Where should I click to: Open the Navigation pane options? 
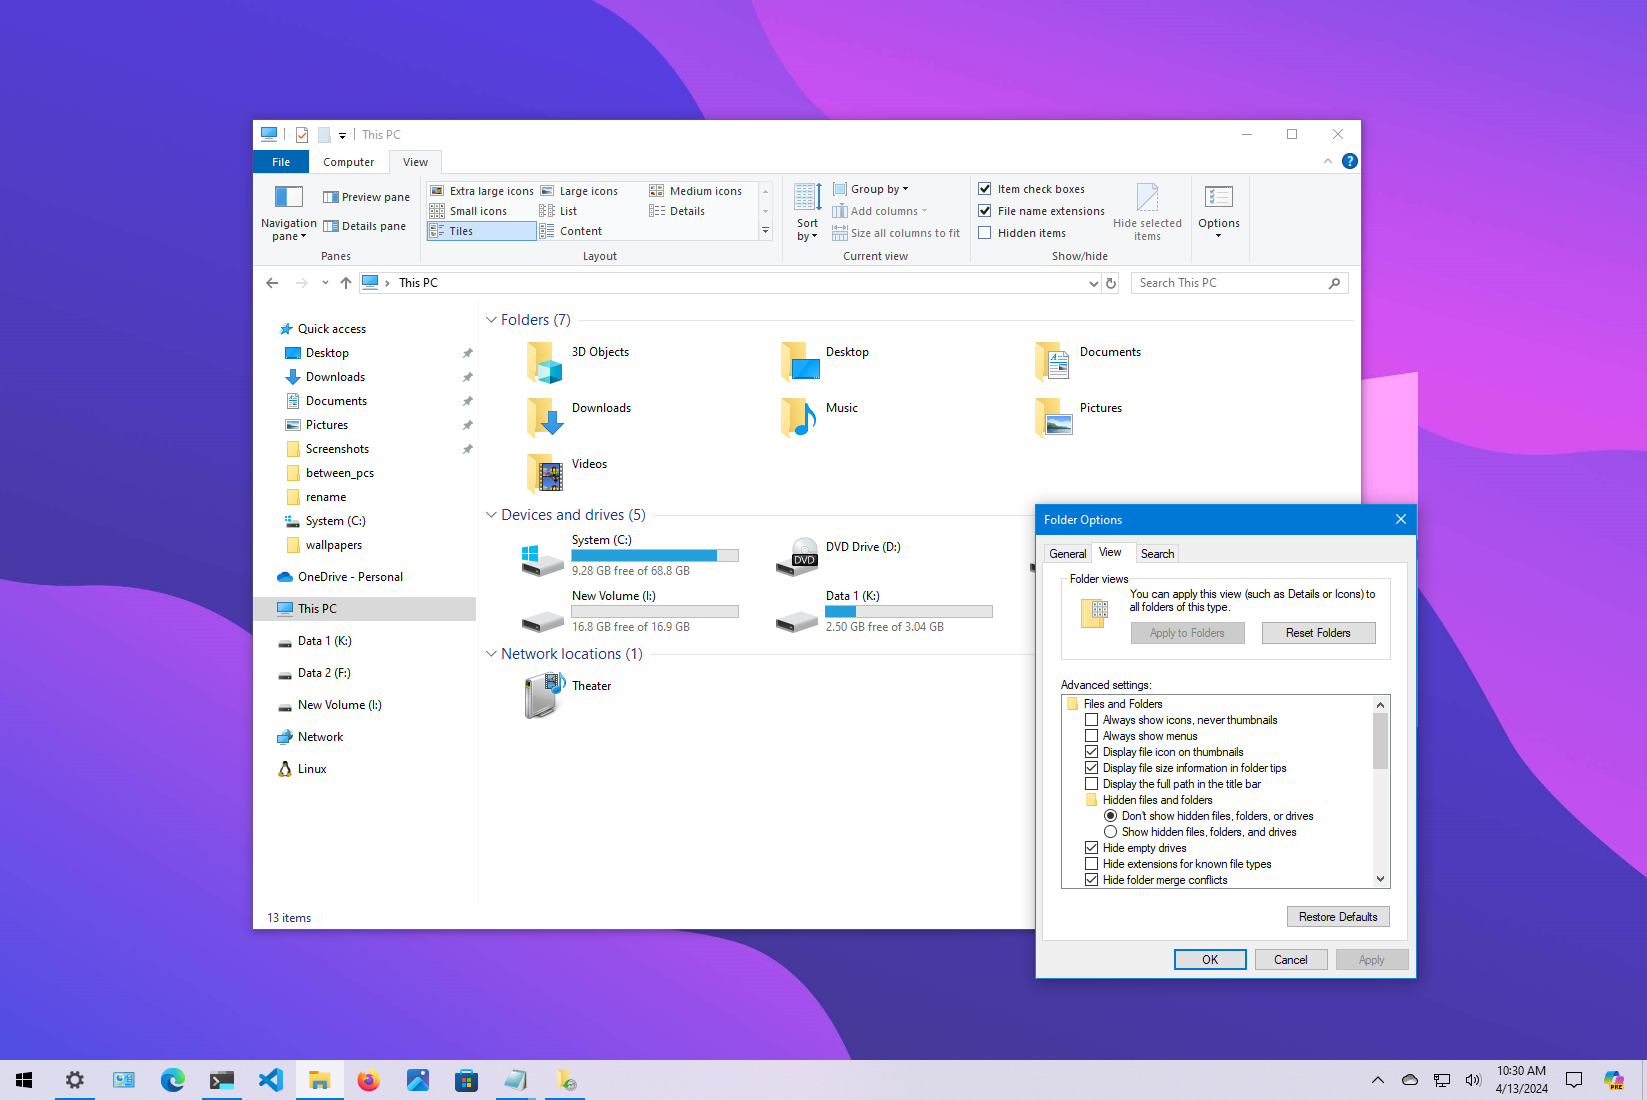[289, 212]
